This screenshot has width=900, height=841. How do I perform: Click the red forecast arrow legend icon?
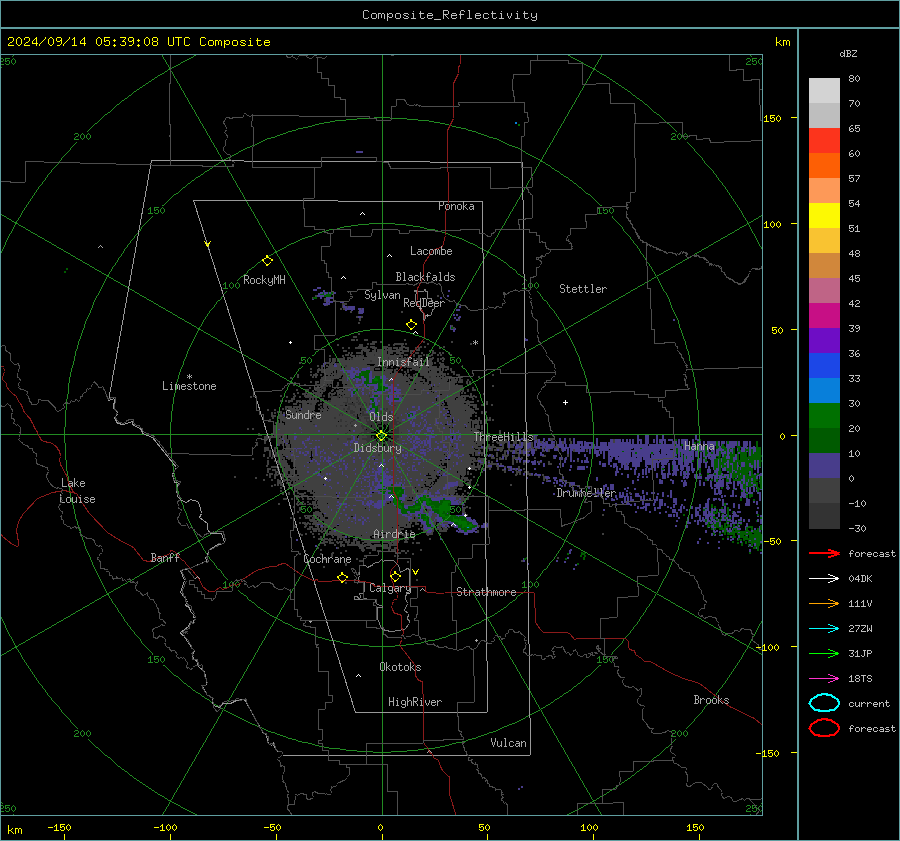(x=824, y=553)
